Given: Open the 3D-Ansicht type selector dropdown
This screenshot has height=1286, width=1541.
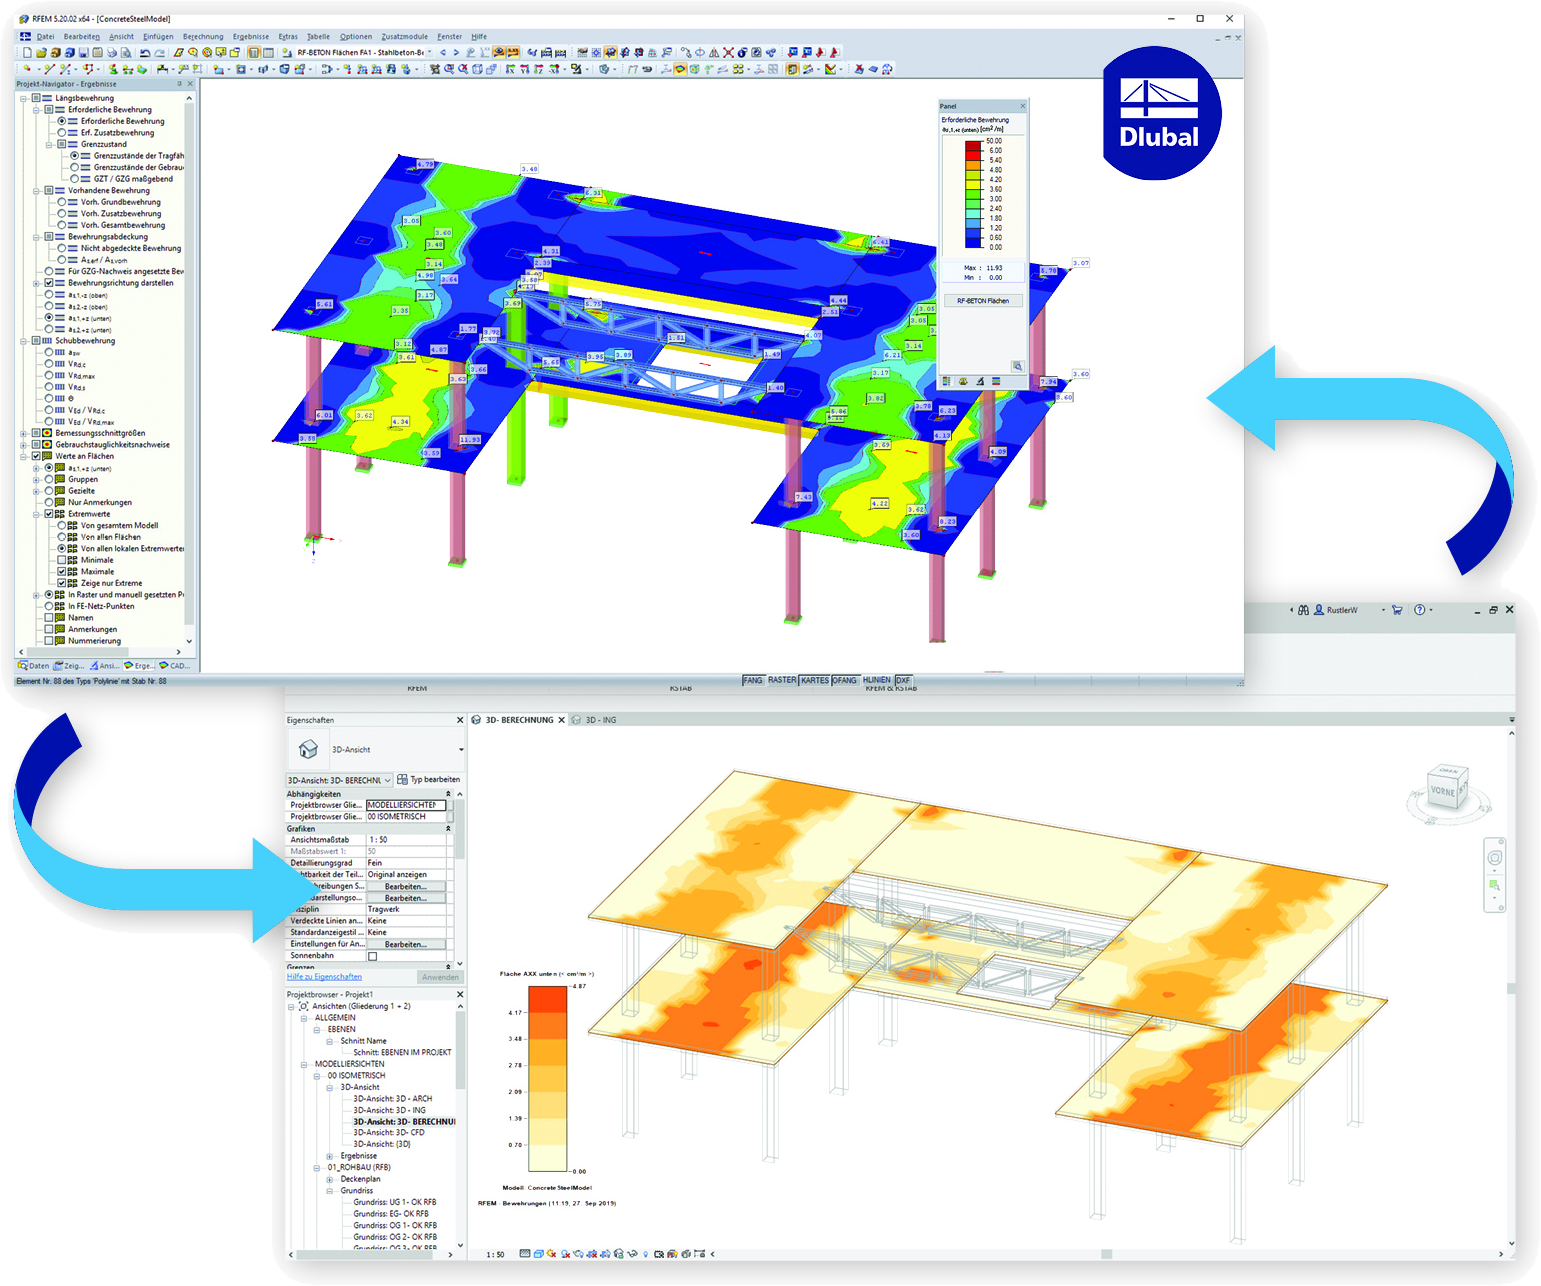Looking at the screenshot, I should 389,780.
